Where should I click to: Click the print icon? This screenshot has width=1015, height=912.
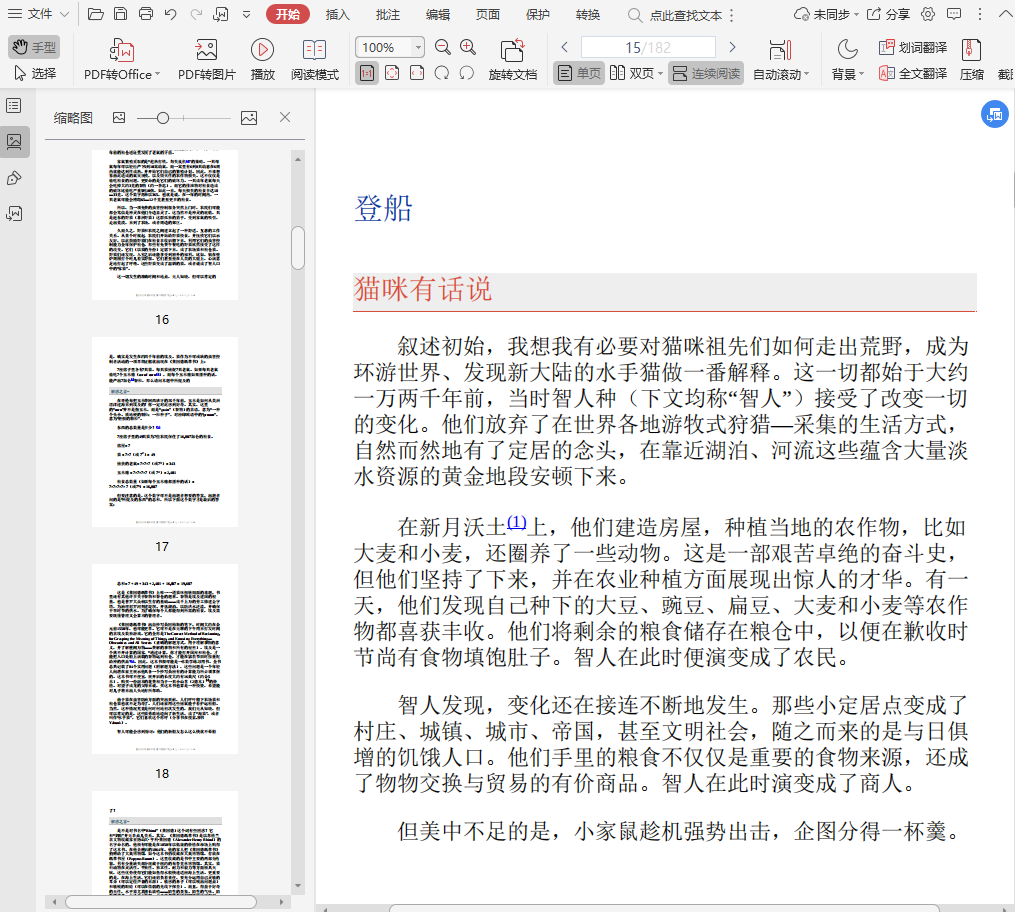(146, 14)
